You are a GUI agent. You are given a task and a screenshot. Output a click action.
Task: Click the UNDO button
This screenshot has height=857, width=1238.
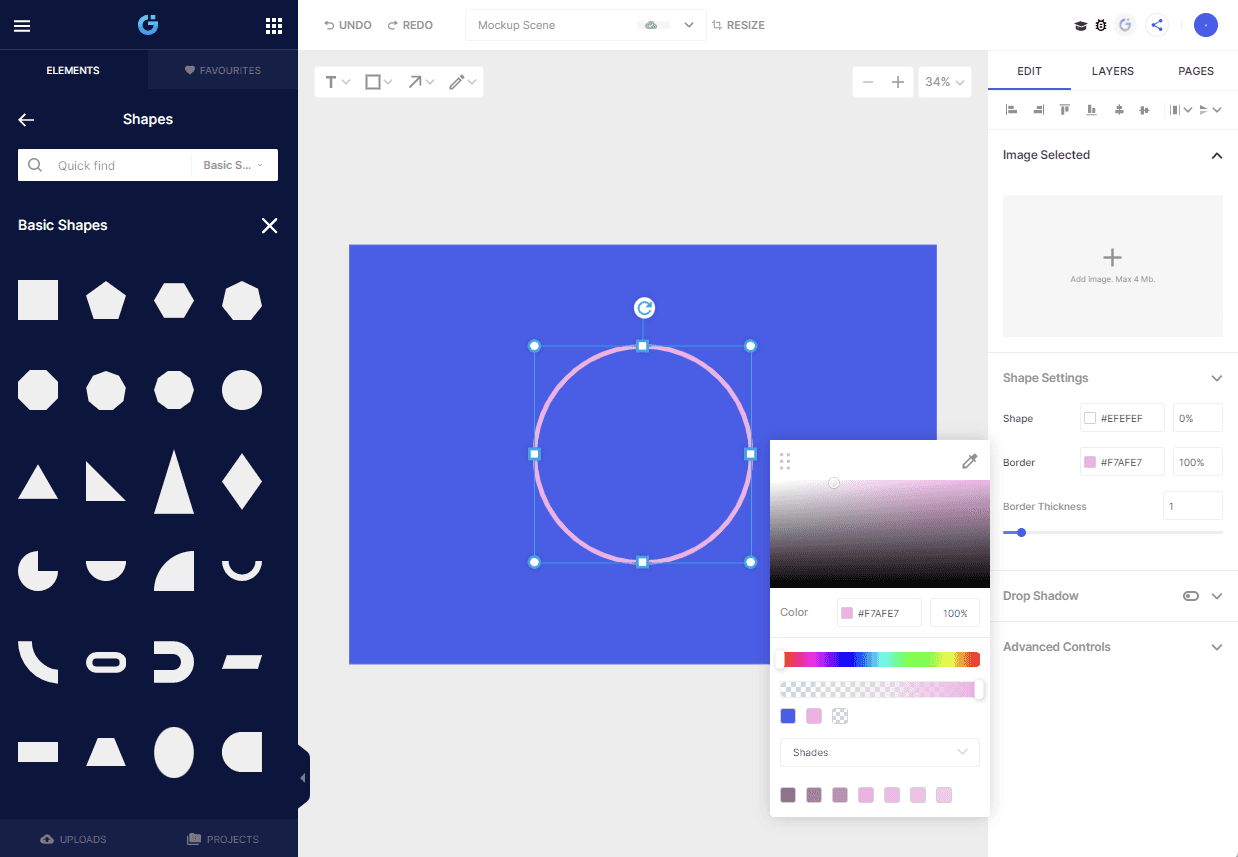tap(348, 25)
